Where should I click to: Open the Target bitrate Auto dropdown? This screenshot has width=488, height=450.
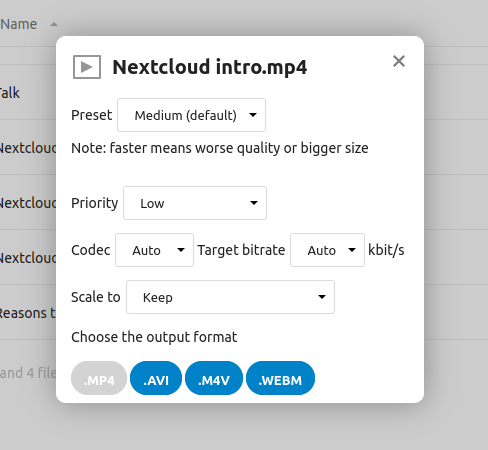(327, 250)
